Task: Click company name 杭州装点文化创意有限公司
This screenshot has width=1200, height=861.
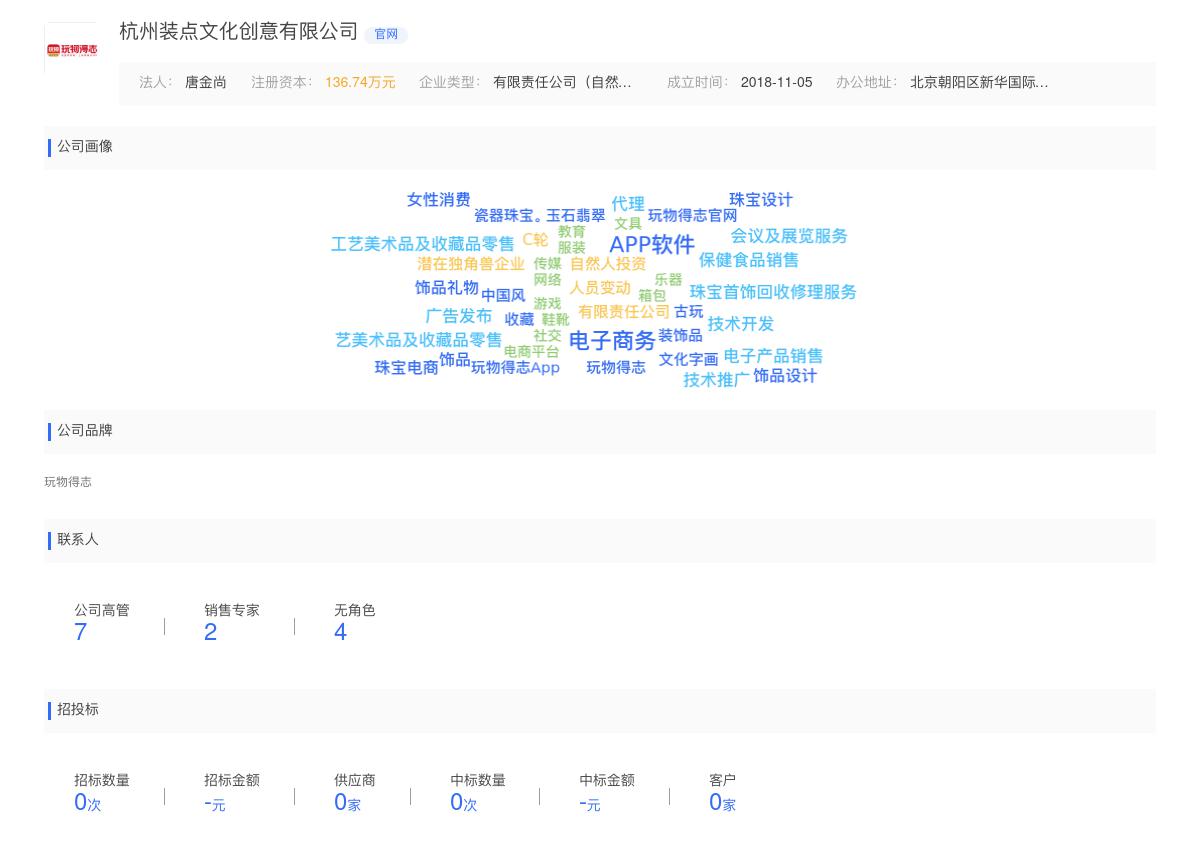Action: (239, 32)
